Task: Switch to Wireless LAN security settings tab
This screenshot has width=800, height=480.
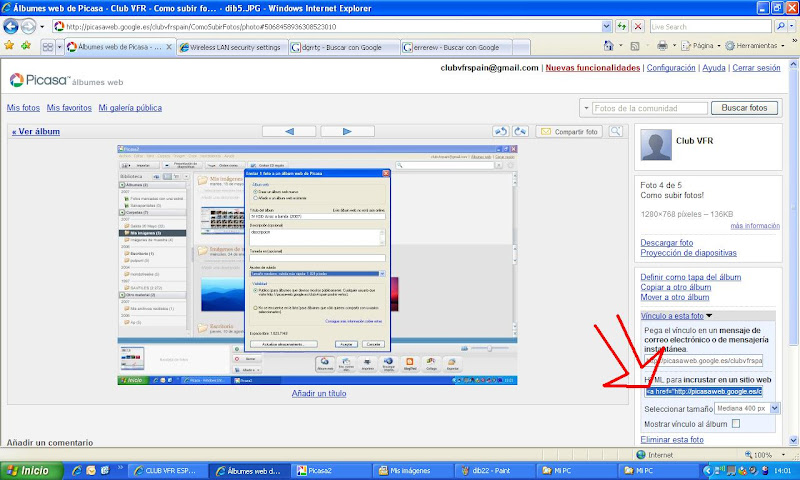Action: [x=233, y=47]
